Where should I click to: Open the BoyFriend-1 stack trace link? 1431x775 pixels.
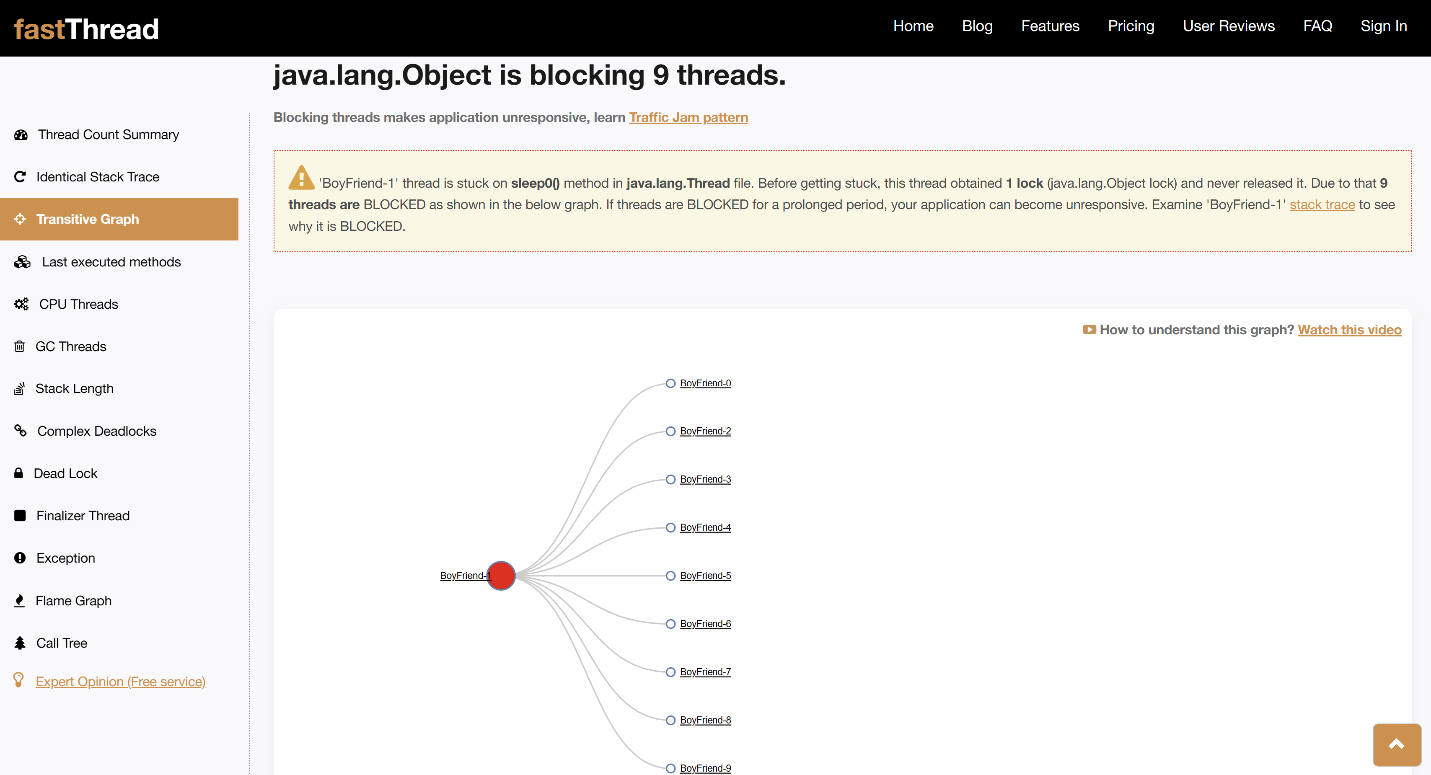[1322, 205]
